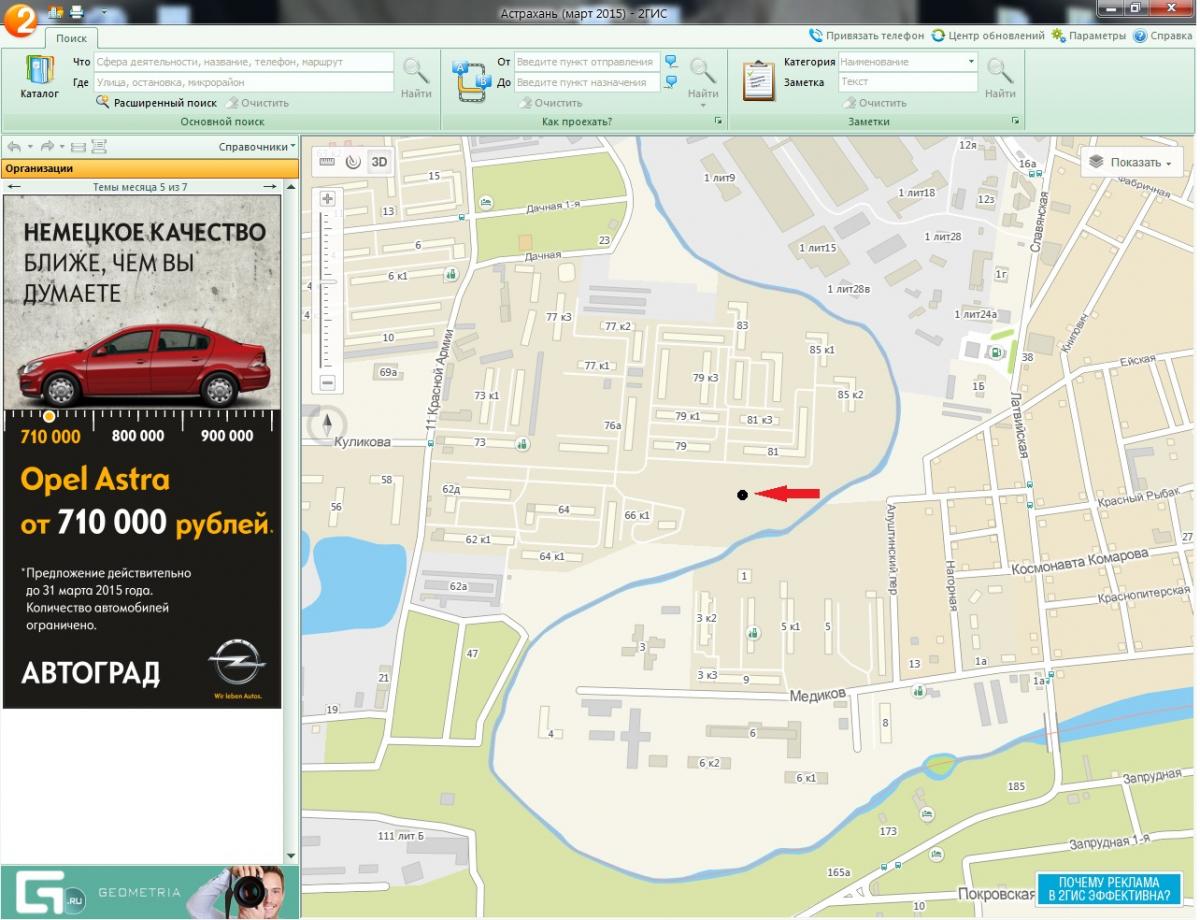The image size is (1200, 920).
Task: Open the quick access toolbar dropdown arrow
Action: coord(104,12)
